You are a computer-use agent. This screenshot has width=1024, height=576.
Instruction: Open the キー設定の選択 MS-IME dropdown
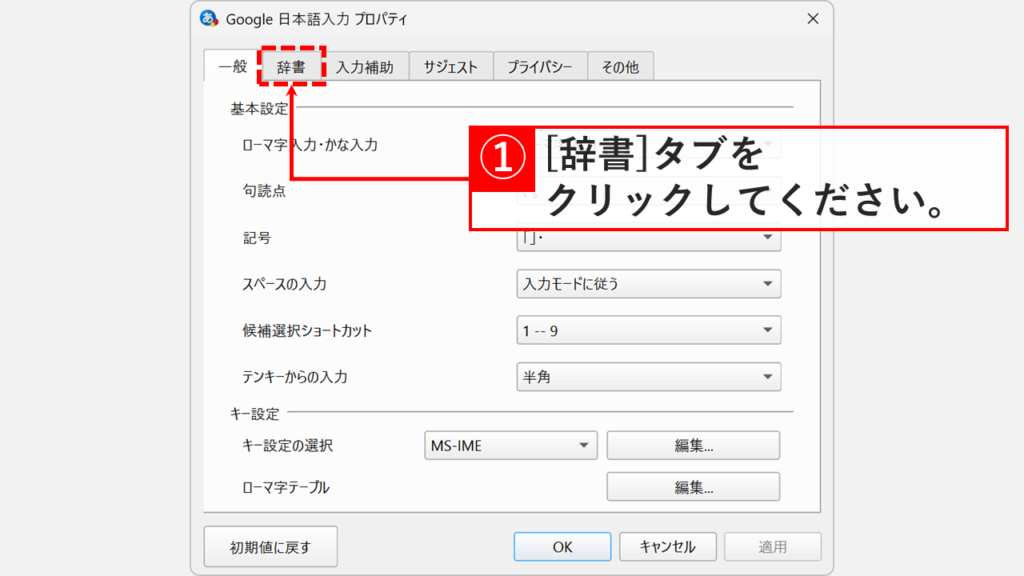(511, 445)
